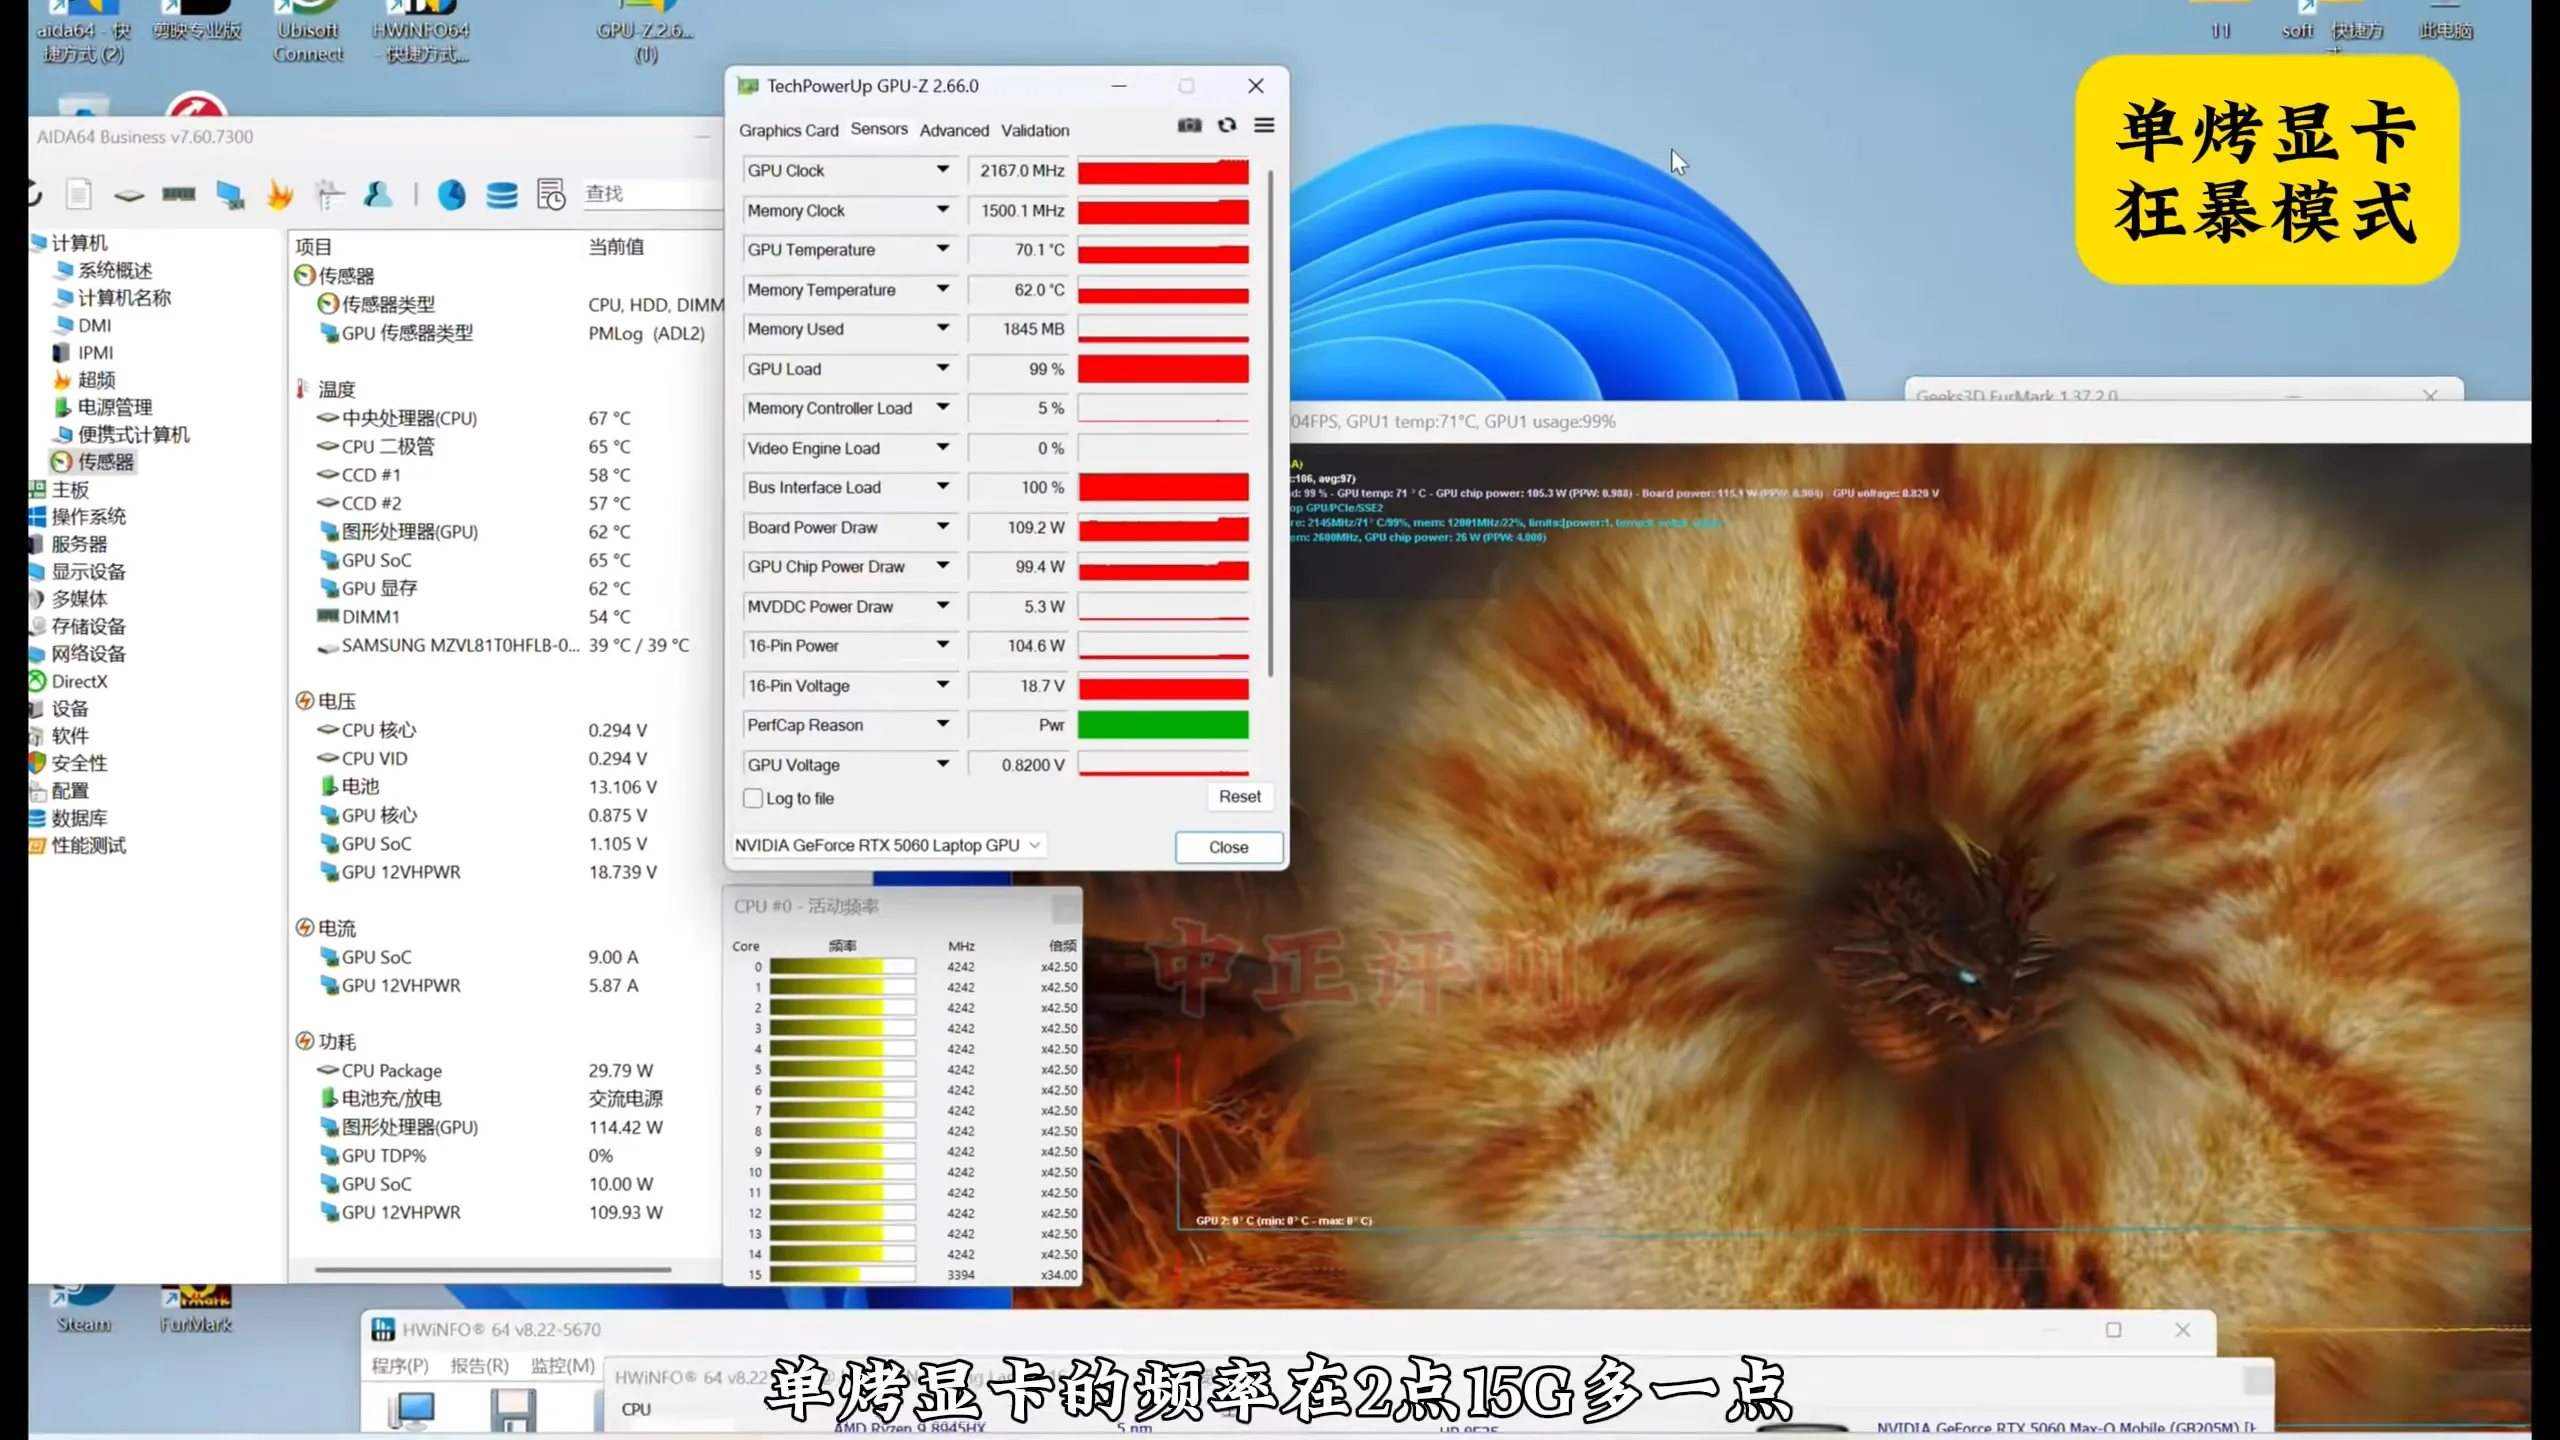The width and height of the screenshot is (2560, 1440).
Task: Open the GPU Clock sensor dropdown arrow
Action: point(942,170)
